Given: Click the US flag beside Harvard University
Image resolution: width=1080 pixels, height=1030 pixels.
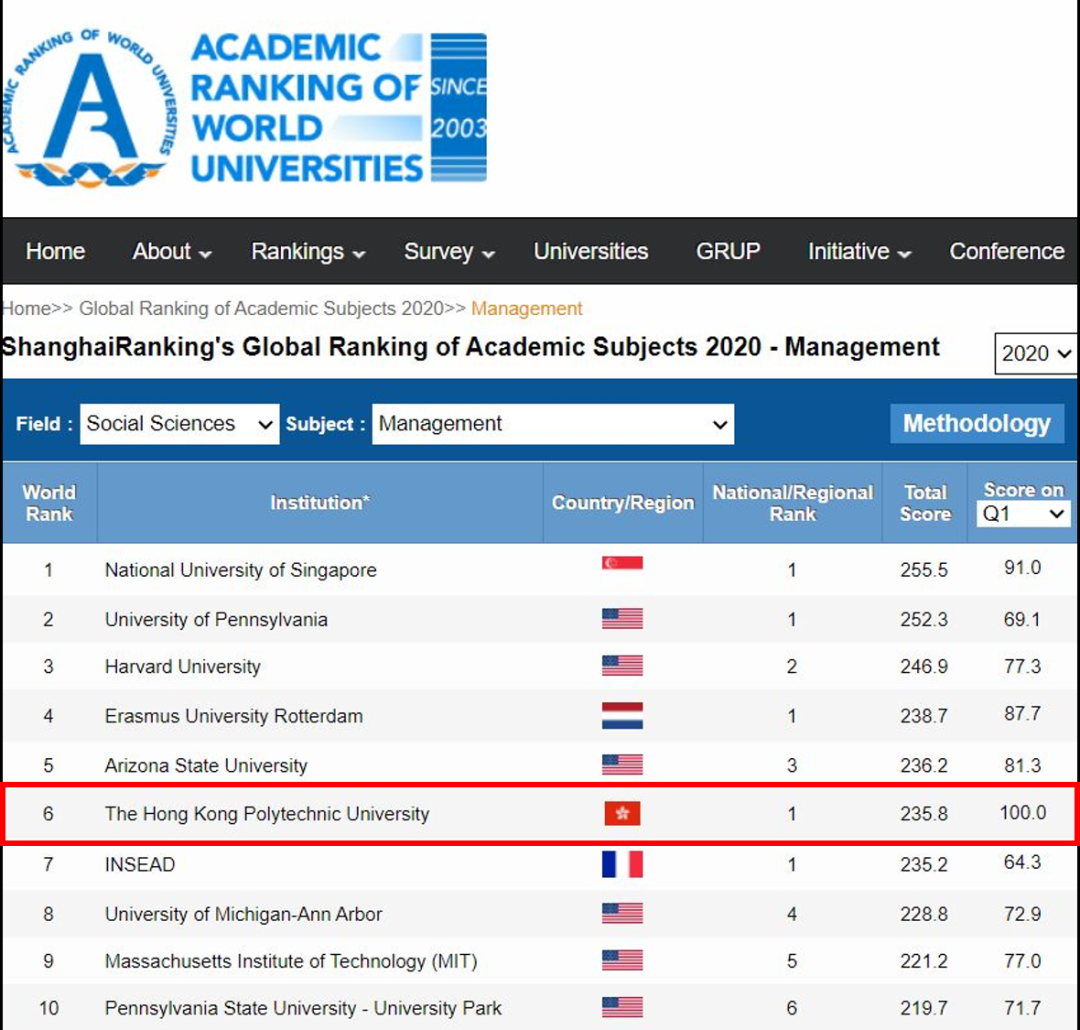Looking at the screenshot, I should click(622, 666).
